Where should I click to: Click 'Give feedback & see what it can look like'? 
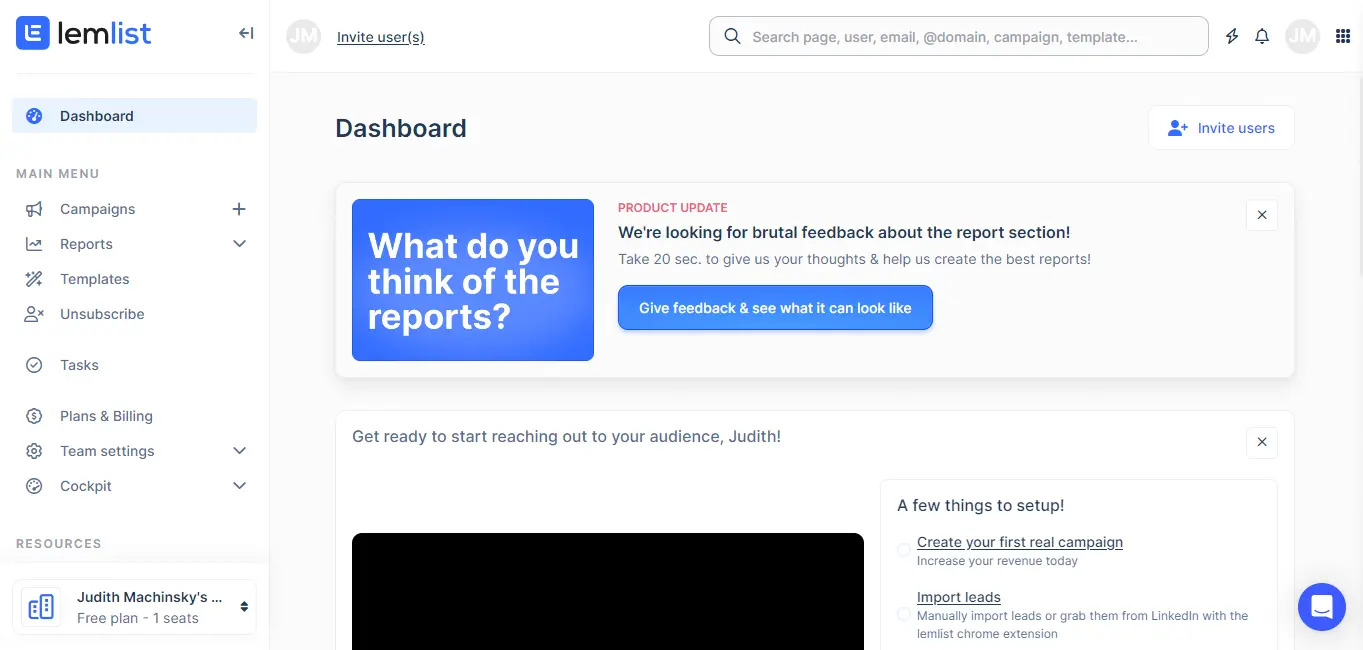pos(775,308)
